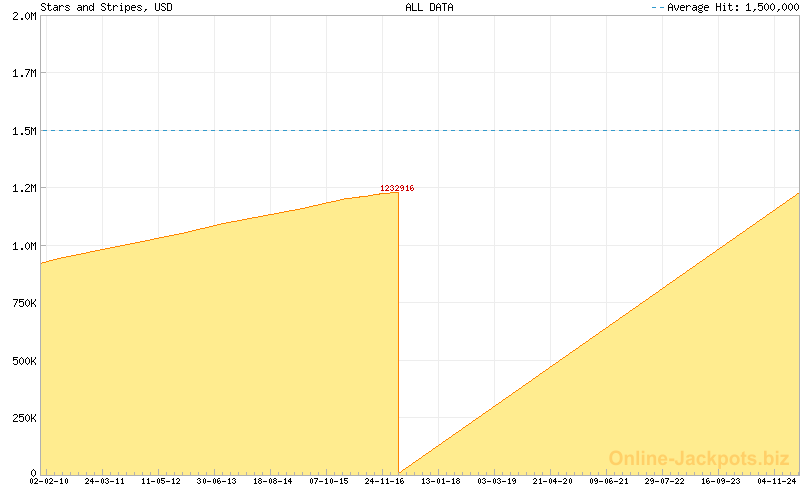Click the 18-08-14 x-axis tick label
The width and height of the screenshot is (800, 490).
coord(273,481)
